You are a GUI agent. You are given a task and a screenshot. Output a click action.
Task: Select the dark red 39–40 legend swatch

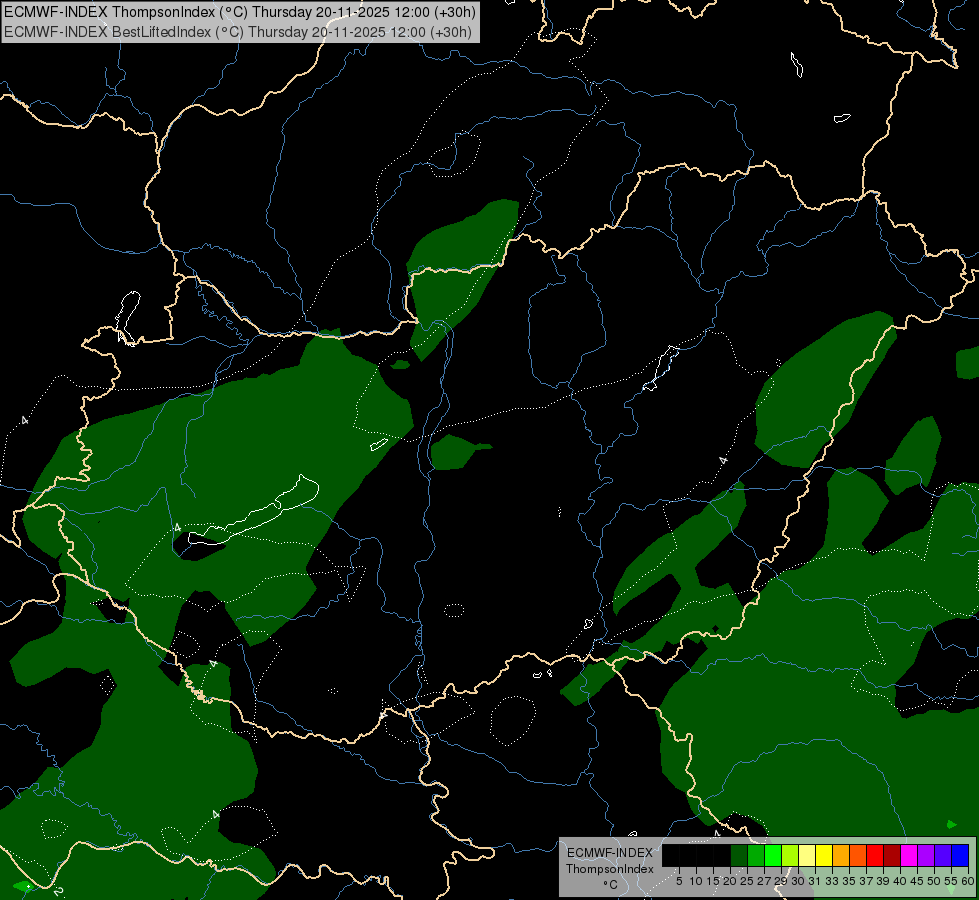(892, 855)
